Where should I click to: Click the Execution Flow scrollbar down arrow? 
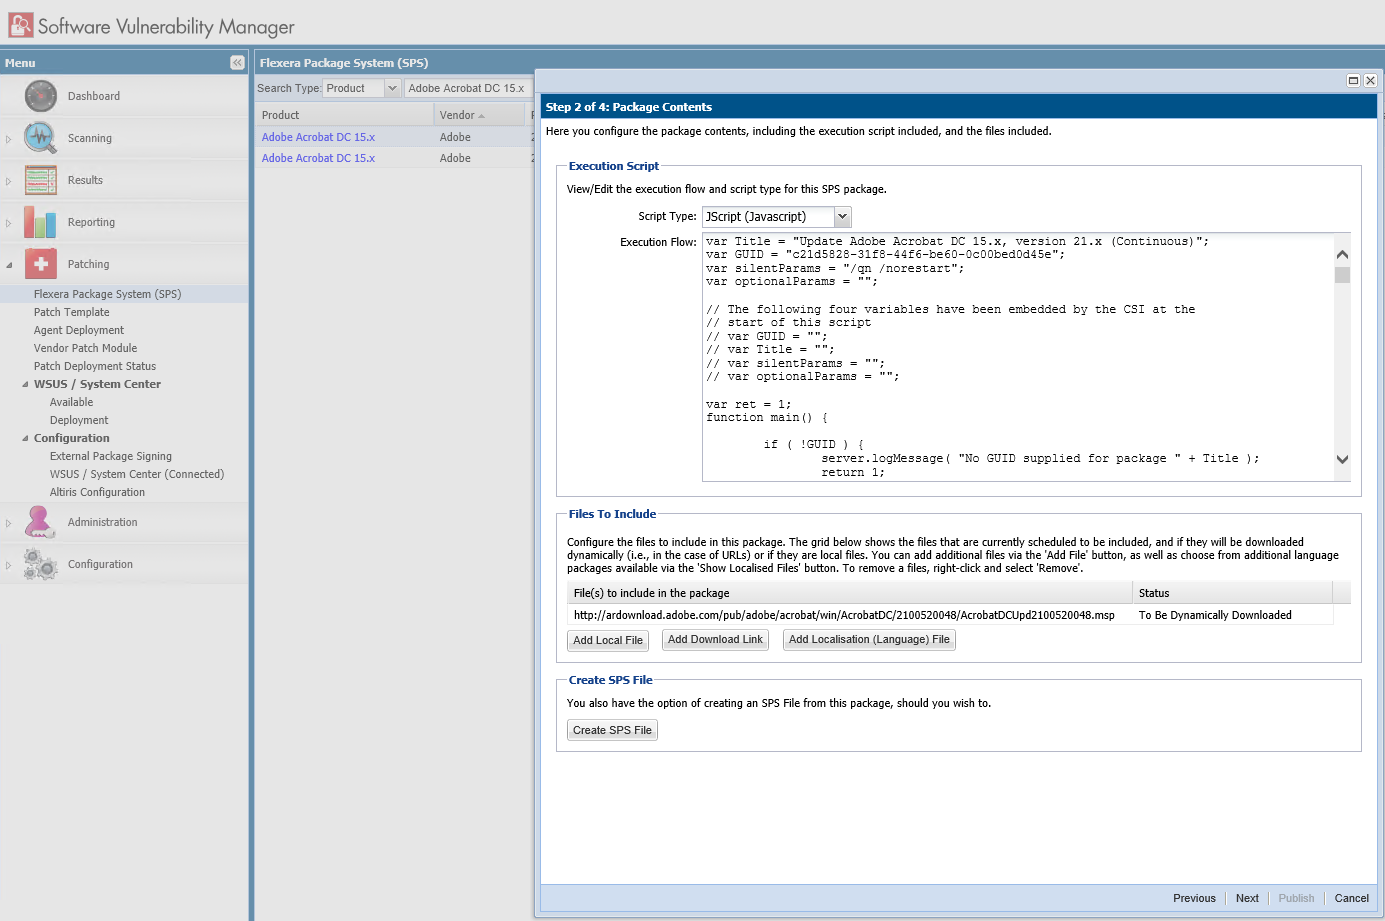[x=1342, y=459]
